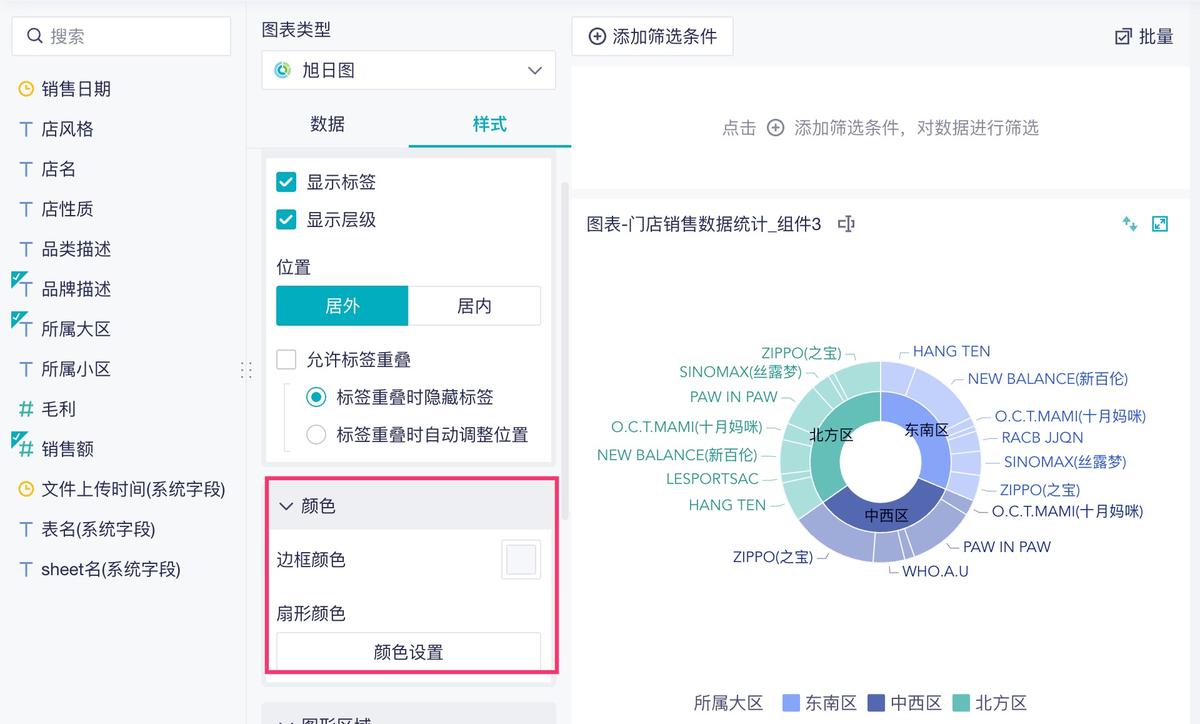Image resolution: width=1200 pixels, height=724 pixels.
Task: Click the sort arrows icon on the chart card
Action: 1129,224
